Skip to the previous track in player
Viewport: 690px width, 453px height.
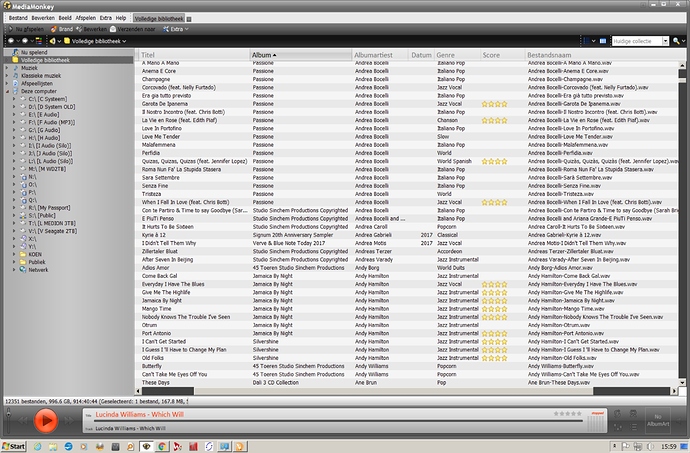point(23,420)
